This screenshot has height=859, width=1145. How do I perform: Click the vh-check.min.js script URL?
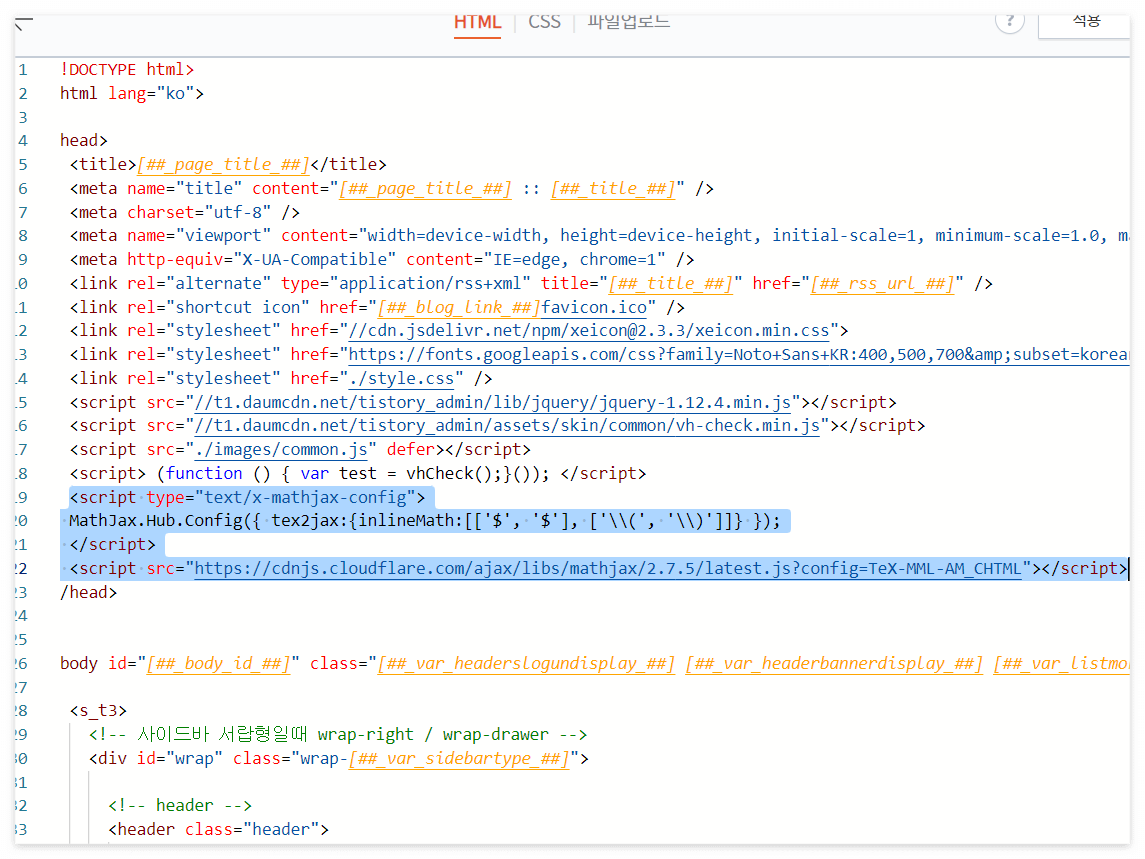[x=507, y=426]
